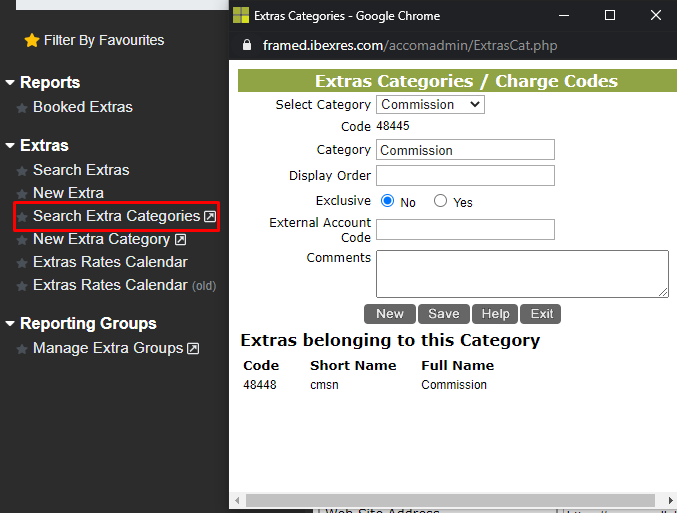
Task: Click the Filter By Favourites star icon
Action: pyautogui.click(x=32, y=40)
